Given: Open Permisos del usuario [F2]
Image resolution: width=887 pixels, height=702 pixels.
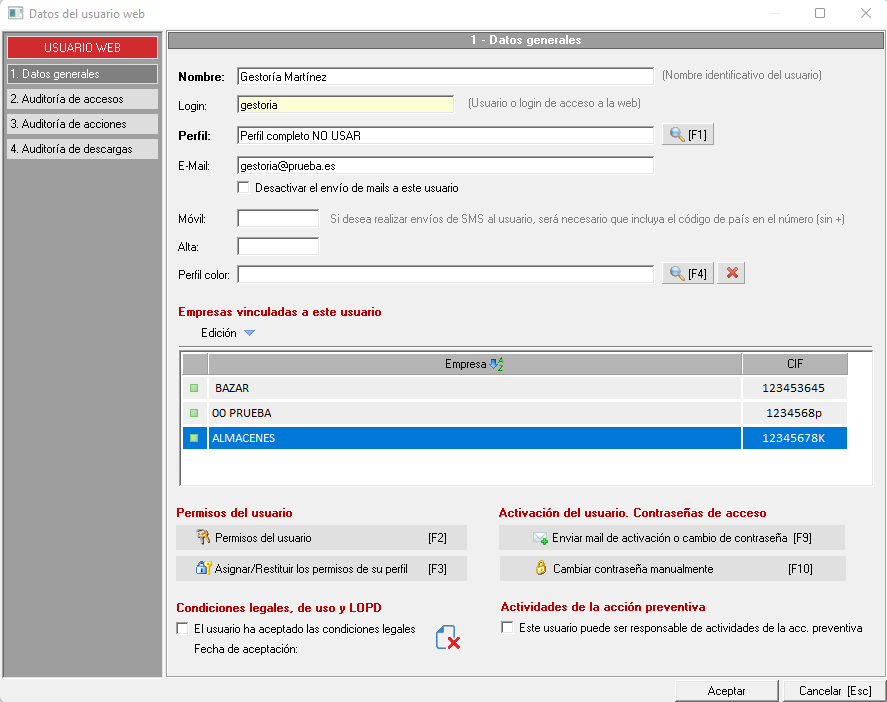Looking at the screenshot, I should [321, 538].
